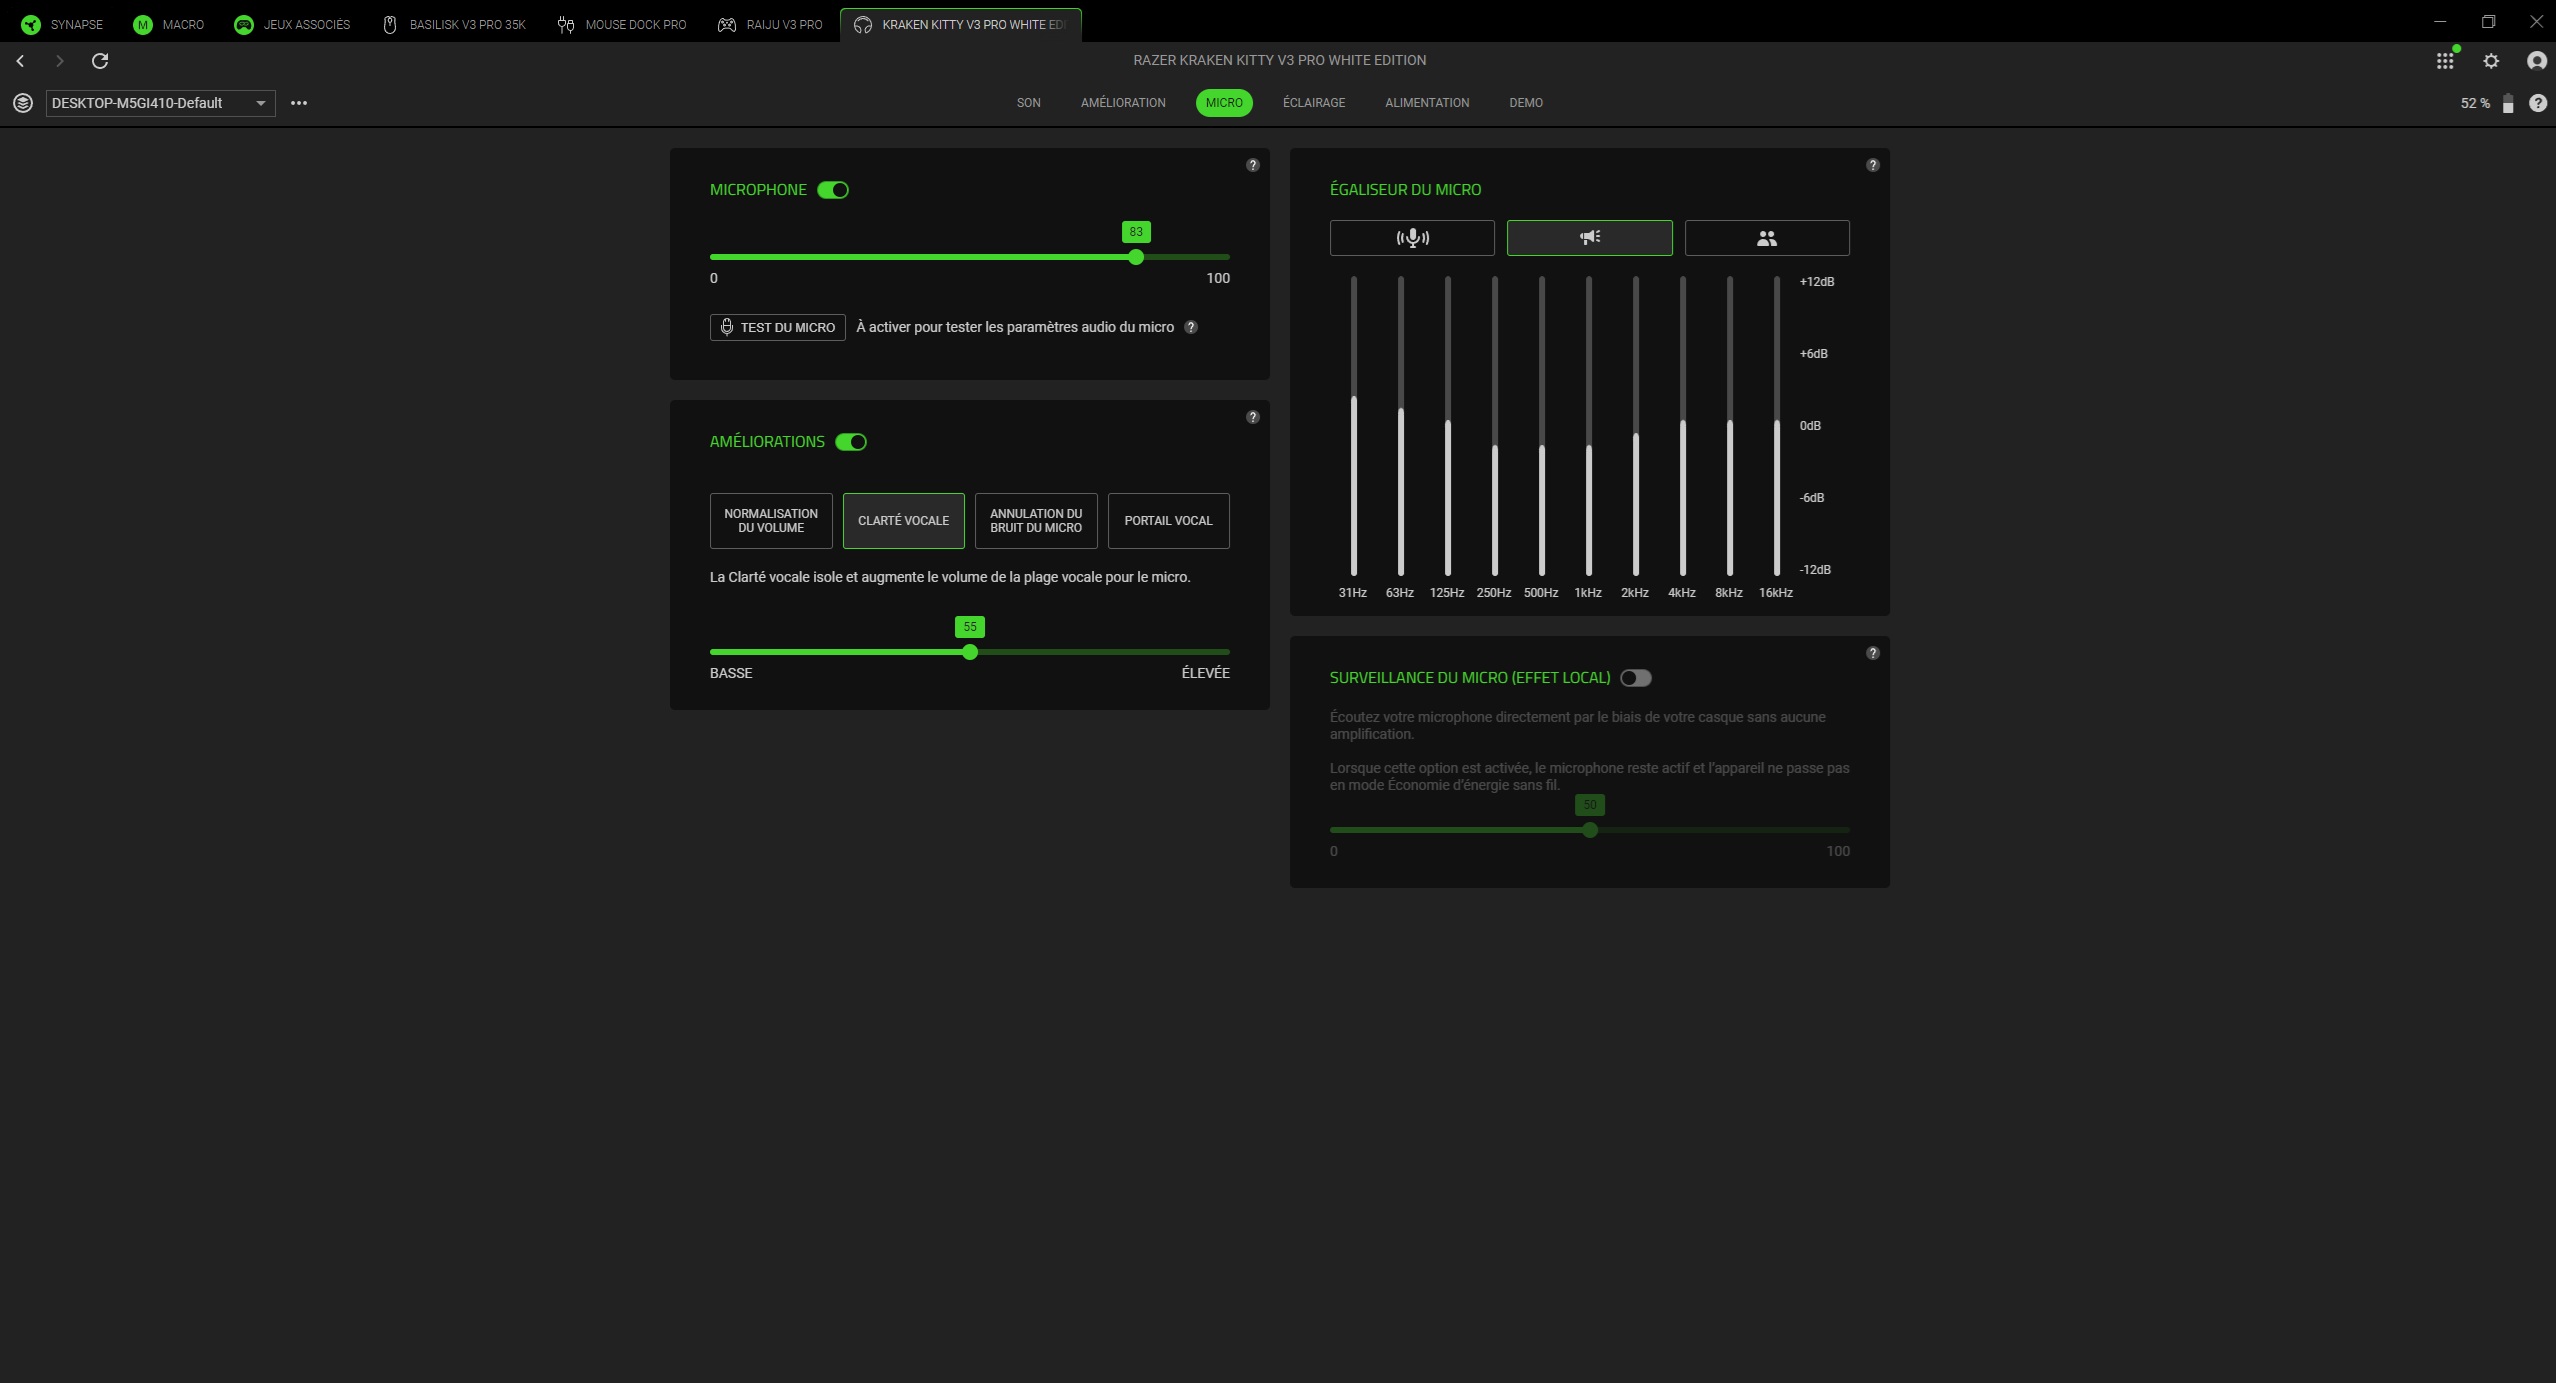Select the megaphone EQ preset icon
This screenshot has height=1383, width=2556.
point(1589,238)
